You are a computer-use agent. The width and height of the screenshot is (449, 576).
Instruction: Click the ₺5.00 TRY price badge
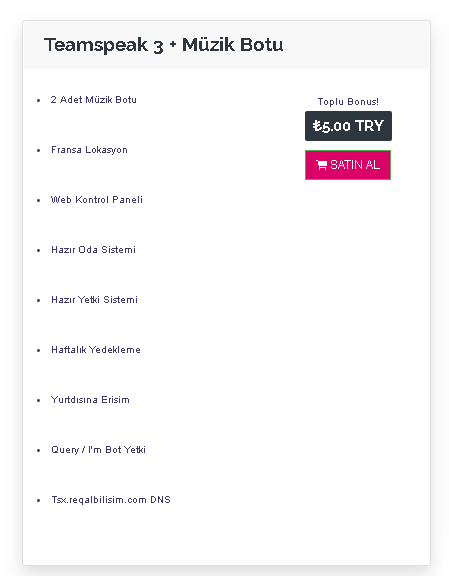click(x=348, y=126)
